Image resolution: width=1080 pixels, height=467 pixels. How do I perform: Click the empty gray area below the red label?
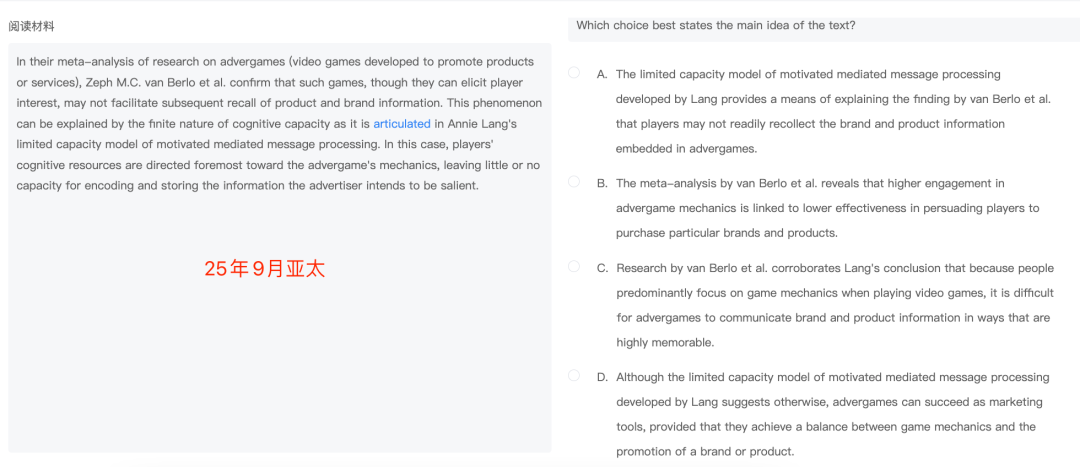(278, 370)
